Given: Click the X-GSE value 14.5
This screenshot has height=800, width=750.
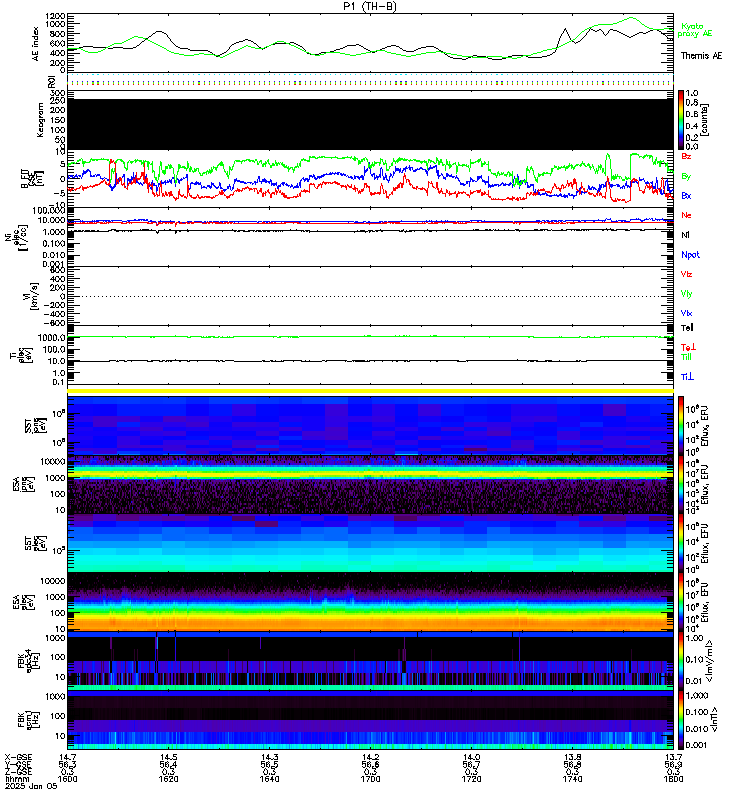Looking at the screenshot, I should pyautogui.click(x=168, y=757).
